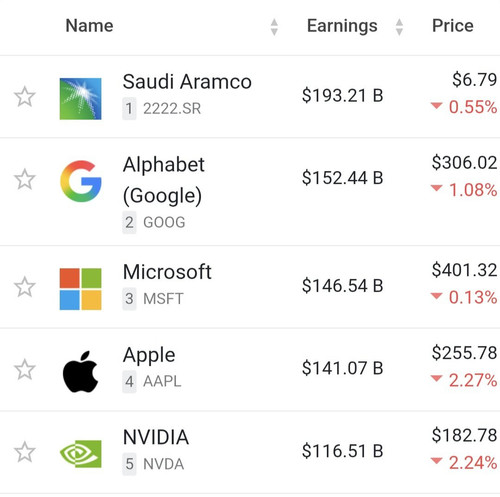
Task: Open the Microsoft company page link
Action: pos(167,272)
